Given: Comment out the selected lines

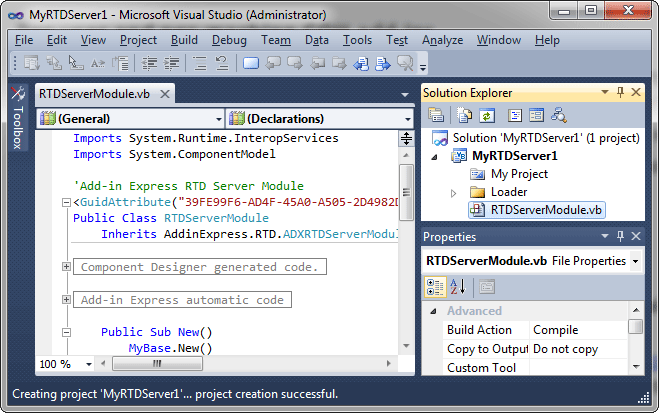Looking at the screenshot, I should 200,63.
